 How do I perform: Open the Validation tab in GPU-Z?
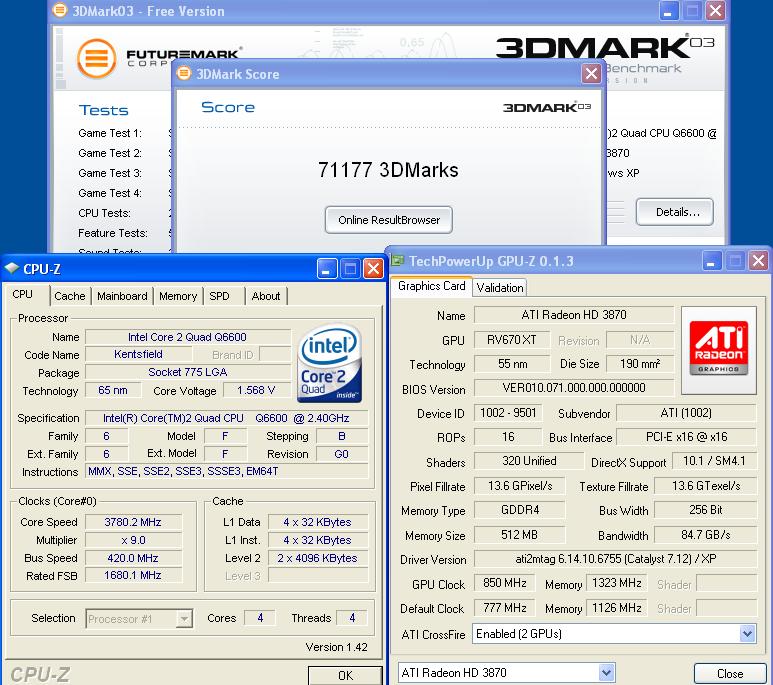pyautogui.click(x=500, y=288)
